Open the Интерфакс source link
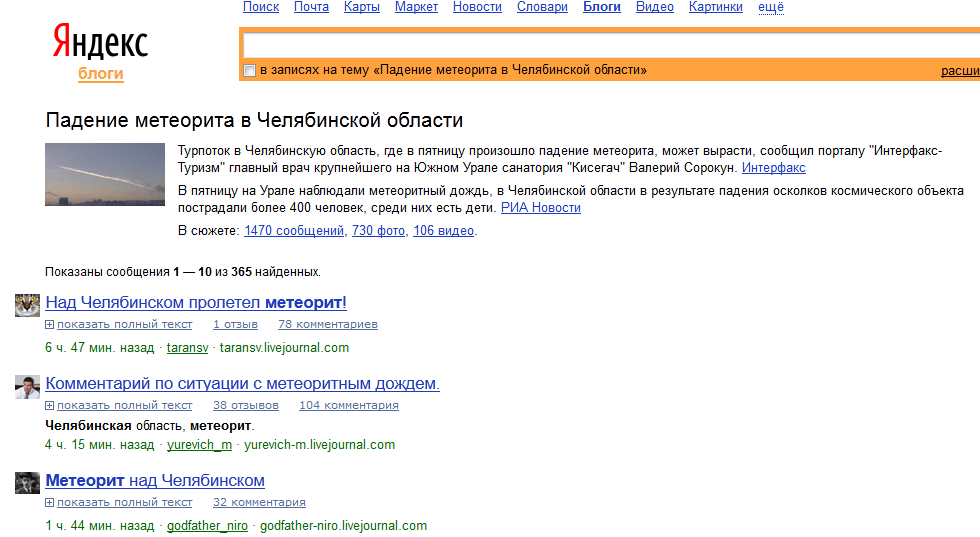 click(x=773, y=168)
